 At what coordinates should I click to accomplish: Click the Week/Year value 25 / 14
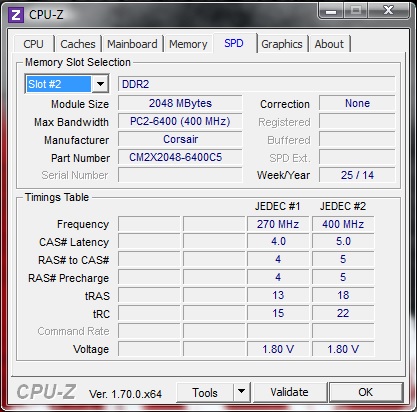click(357, 175)
